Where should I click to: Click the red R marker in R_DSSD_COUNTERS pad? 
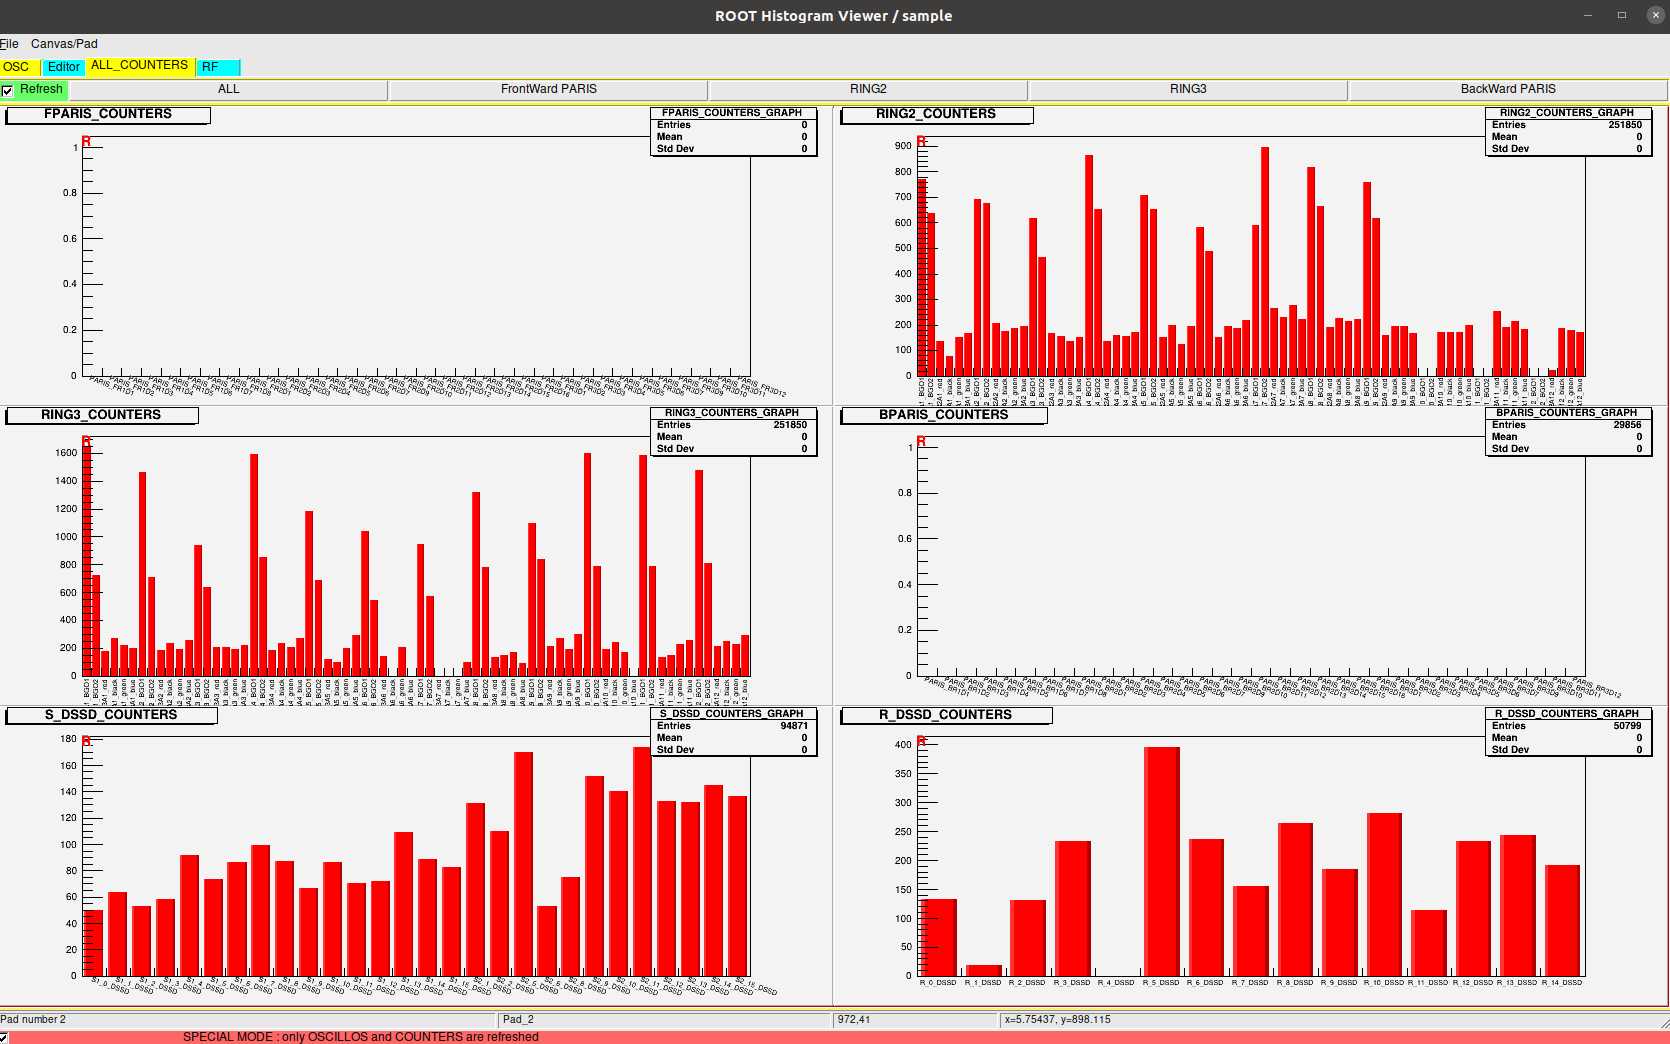pos(921,741)
